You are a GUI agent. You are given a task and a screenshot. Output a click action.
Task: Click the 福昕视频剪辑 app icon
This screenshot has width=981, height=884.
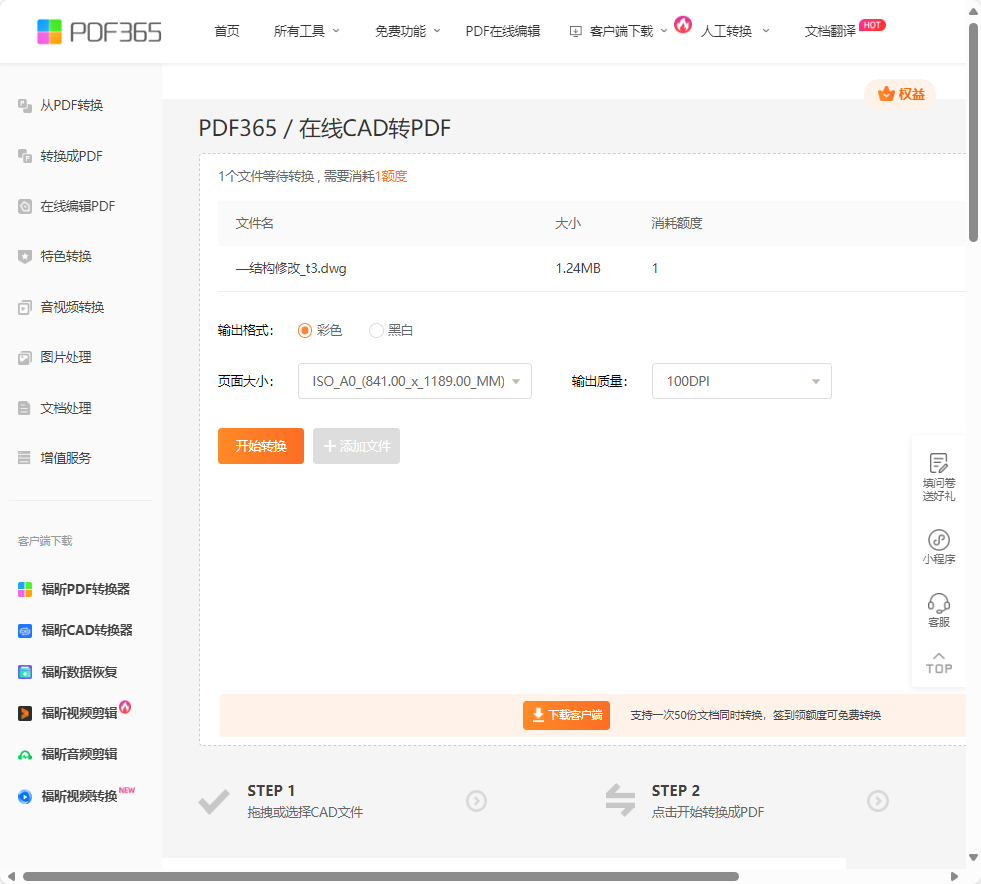(25, 713)
